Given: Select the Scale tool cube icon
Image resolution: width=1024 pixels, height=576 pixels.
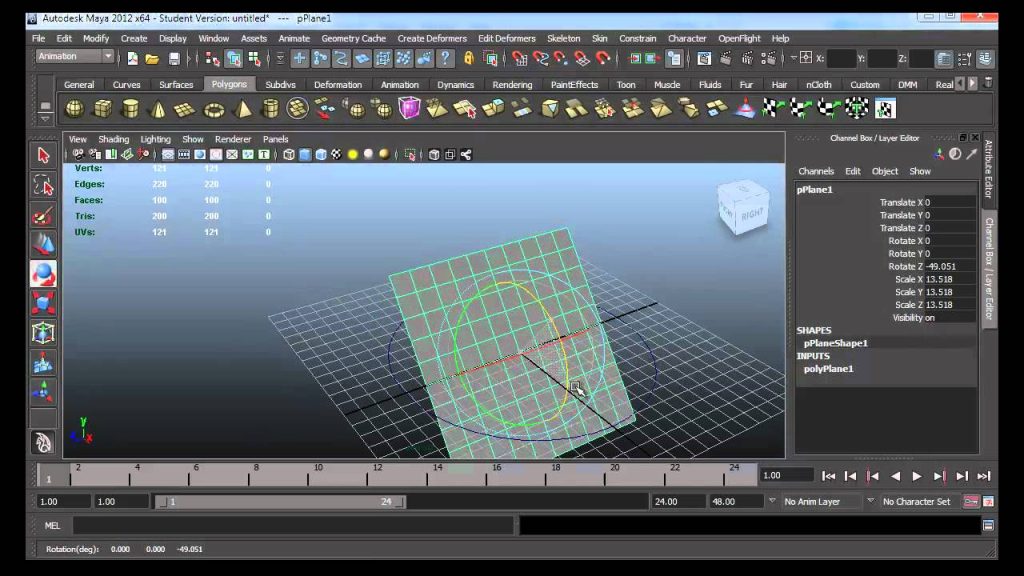Looking at the screenshot, I should [x=43, y=304].
